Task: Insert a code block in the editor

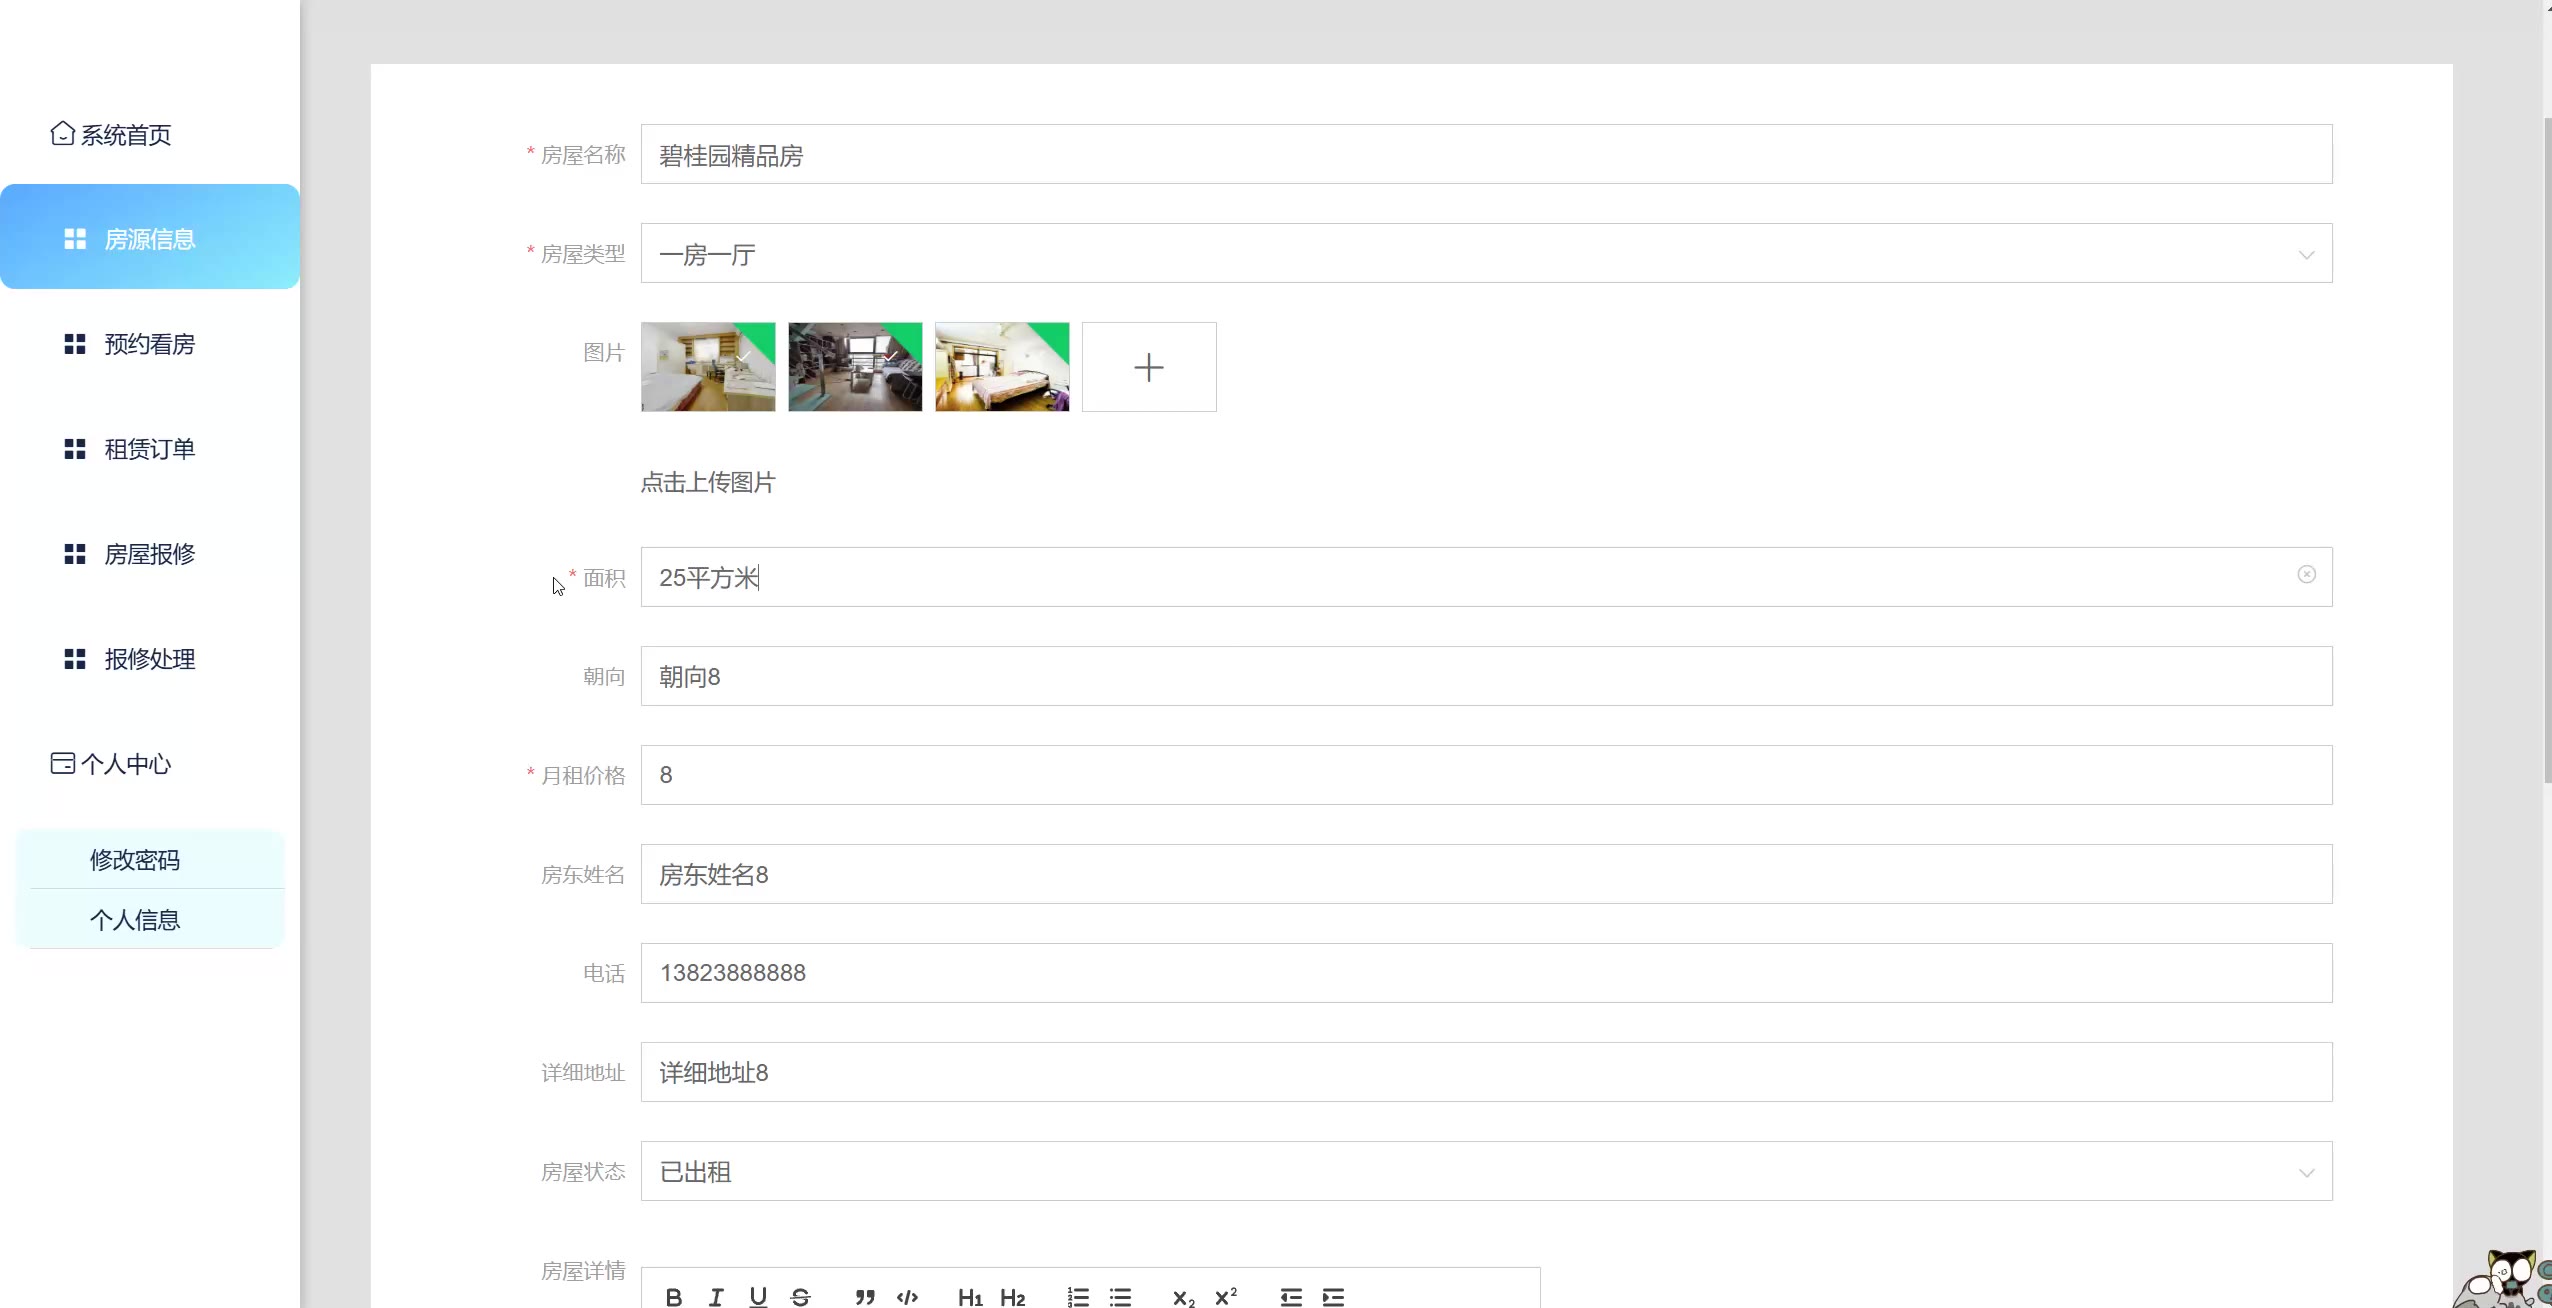Action: tap(907, 1297)
